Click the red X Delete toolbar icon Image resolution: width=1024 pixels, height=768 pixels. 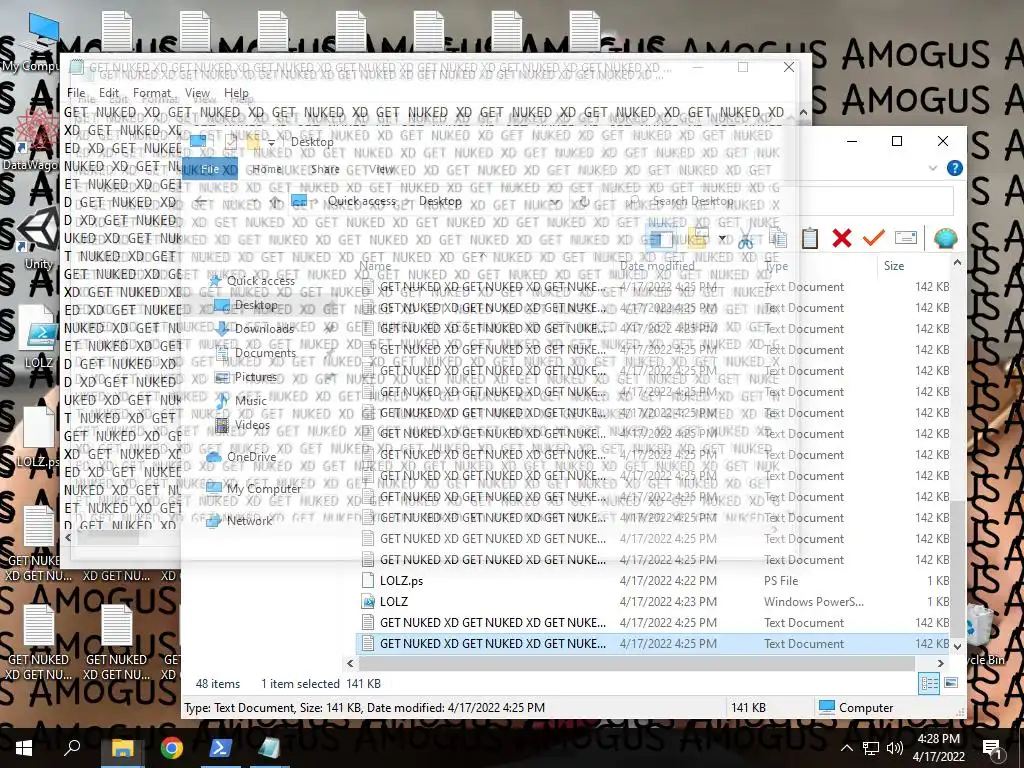click(842, 238)
